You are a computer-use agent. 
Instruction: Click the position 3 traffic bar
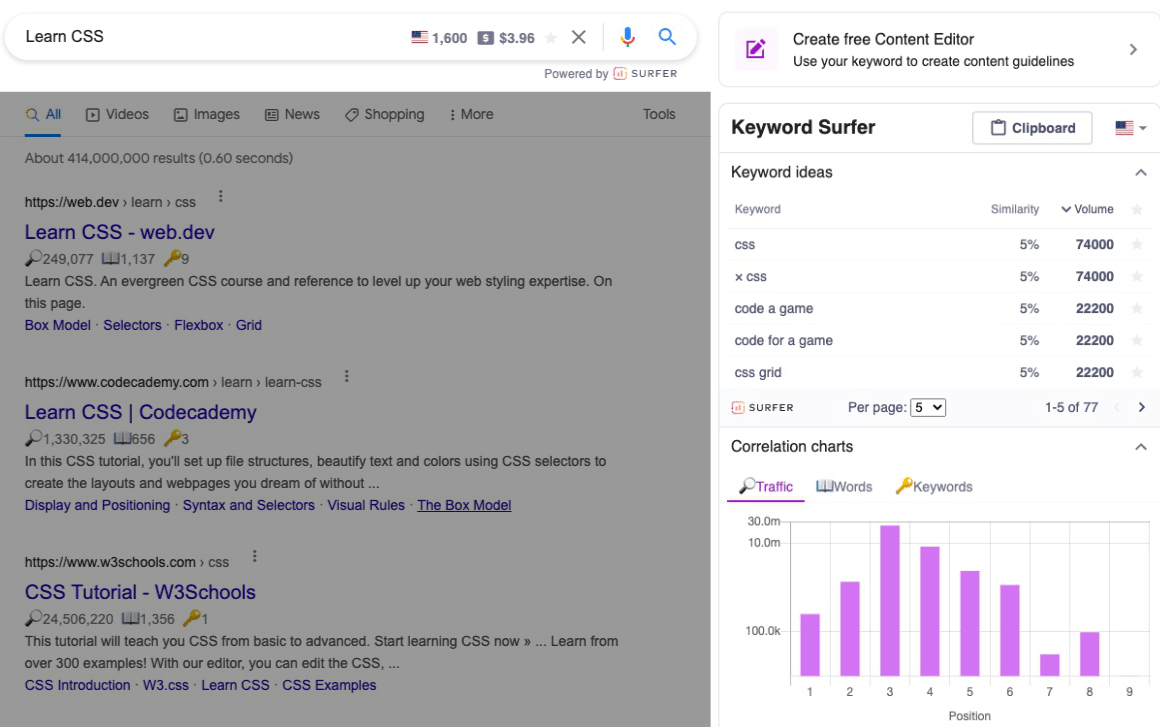[889, 600]
